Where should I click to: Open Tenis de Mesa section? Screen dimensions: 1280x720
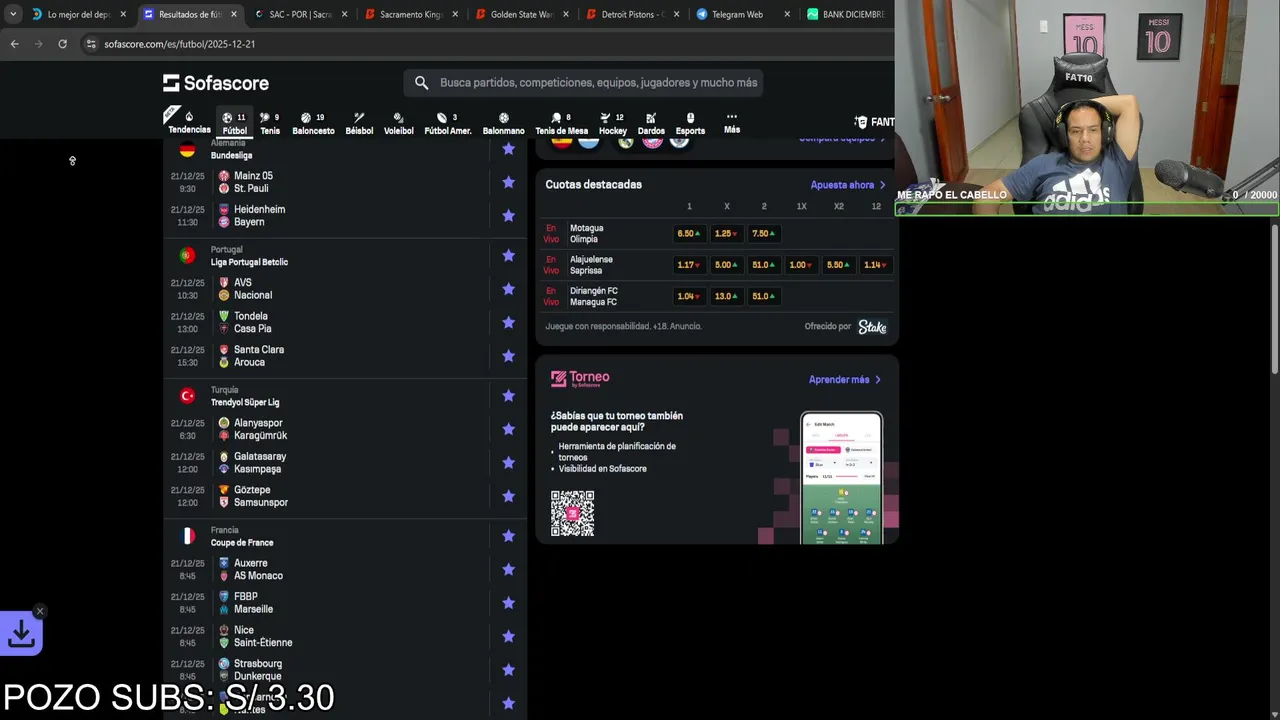pyautogui.click(x=561, y=122)
